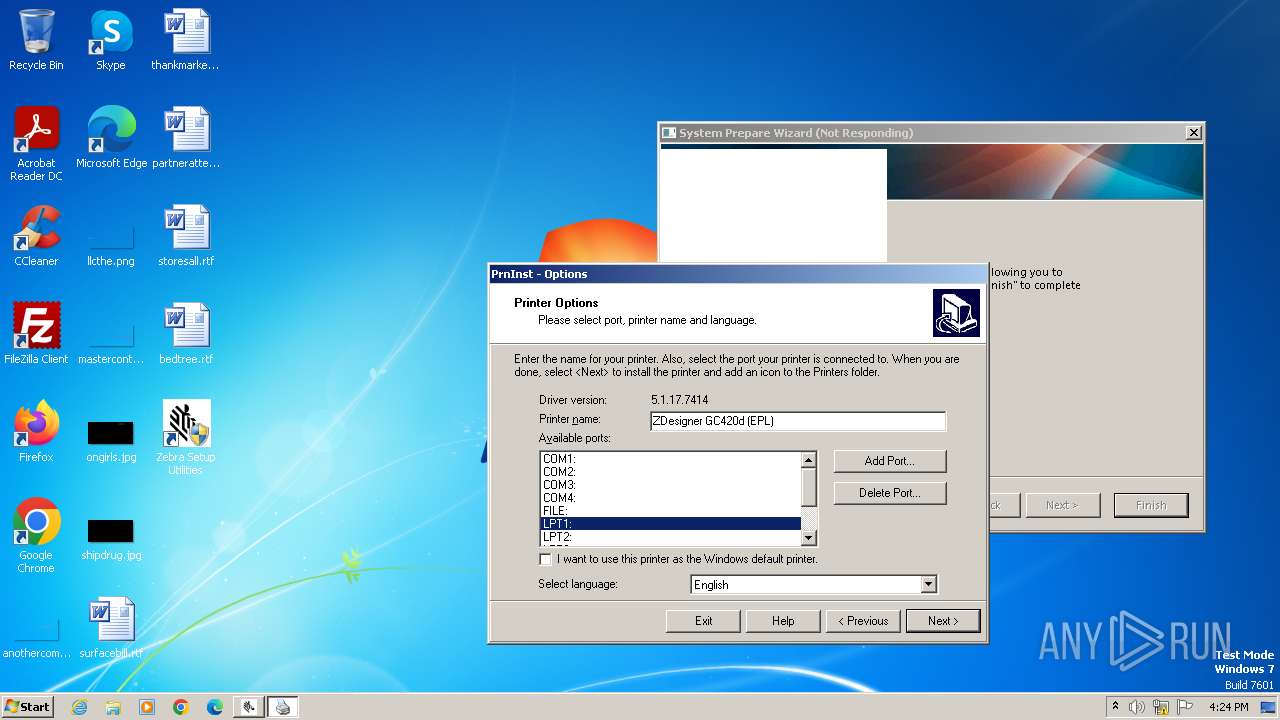Viewport: 1280px width, 720px height.
Task: Open Acrobat Reader DC shortcut
Action: pos(36,143)
